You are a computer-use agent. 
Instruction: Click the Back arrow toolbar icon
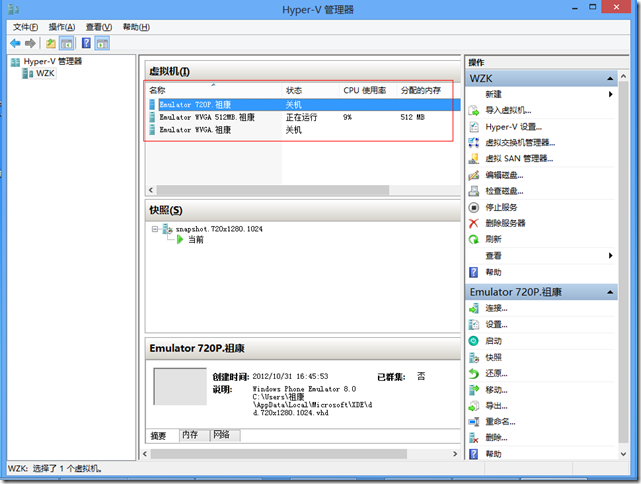(x=15, y=43)
